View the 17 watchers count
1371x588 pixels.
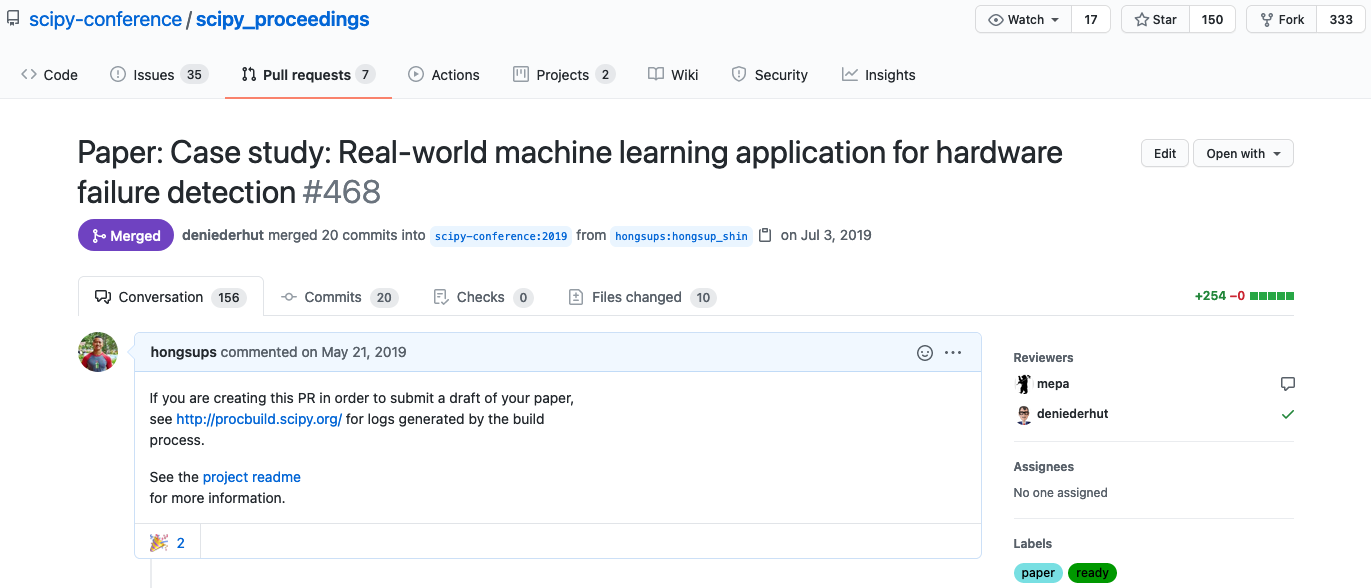(x=1091, y=20)
